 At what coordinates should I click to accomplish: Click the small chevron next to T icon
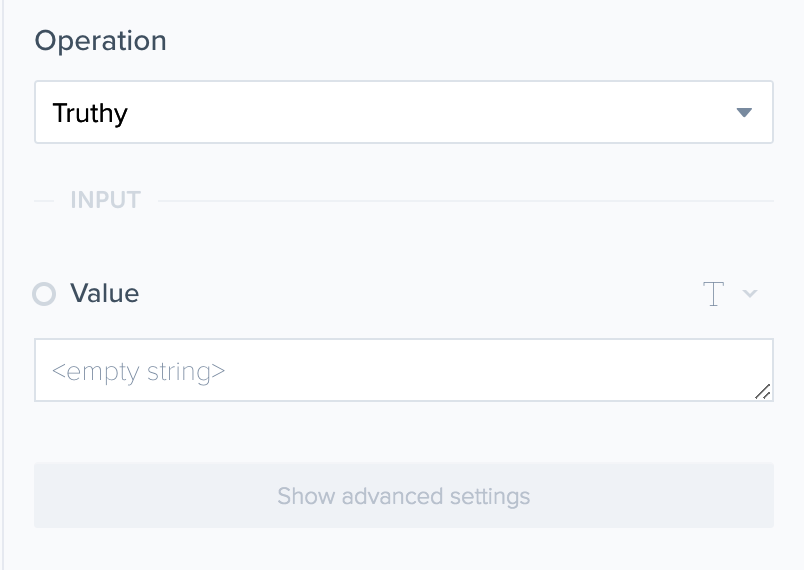[750, 294]
